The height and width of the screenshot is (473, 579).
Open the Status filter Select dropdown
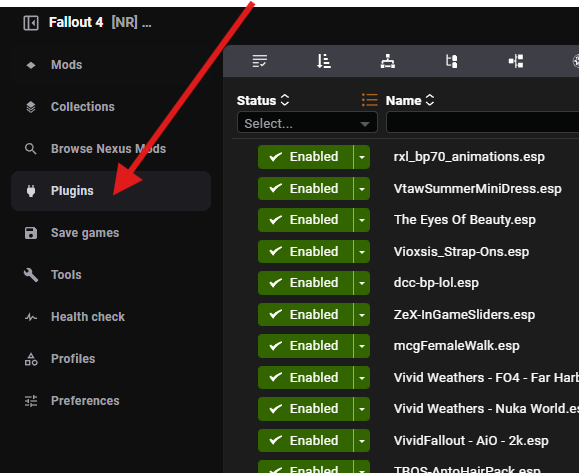(x=307, y=123)
